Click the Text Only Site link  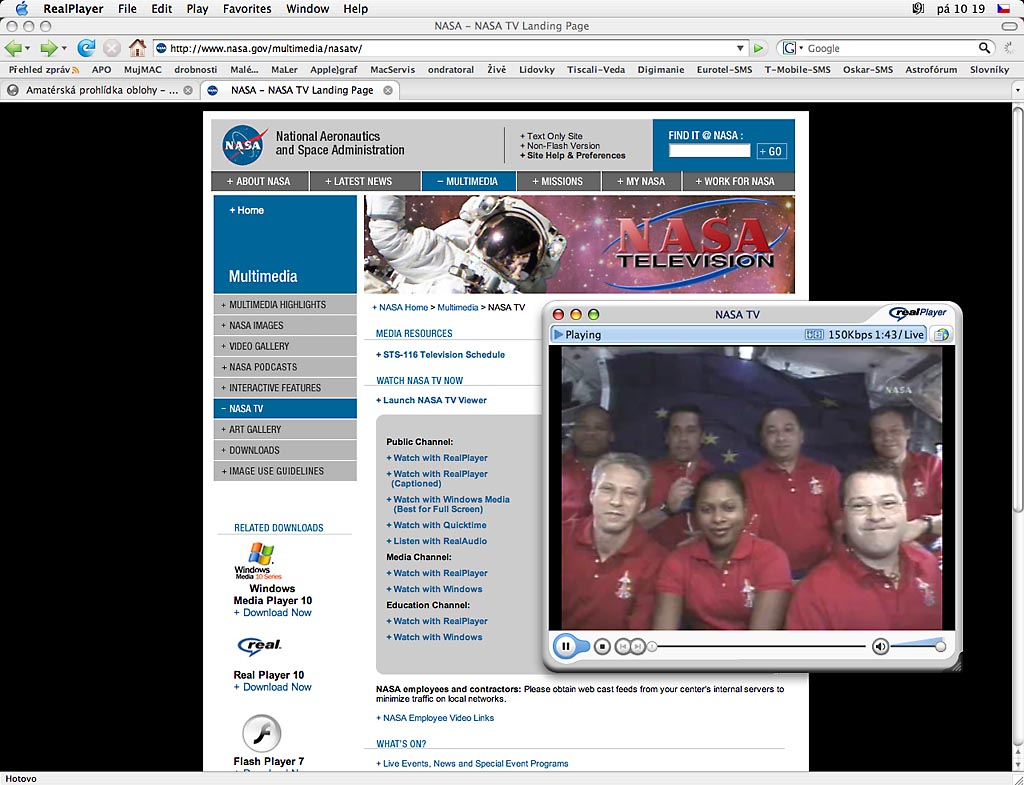coord(551,136)
